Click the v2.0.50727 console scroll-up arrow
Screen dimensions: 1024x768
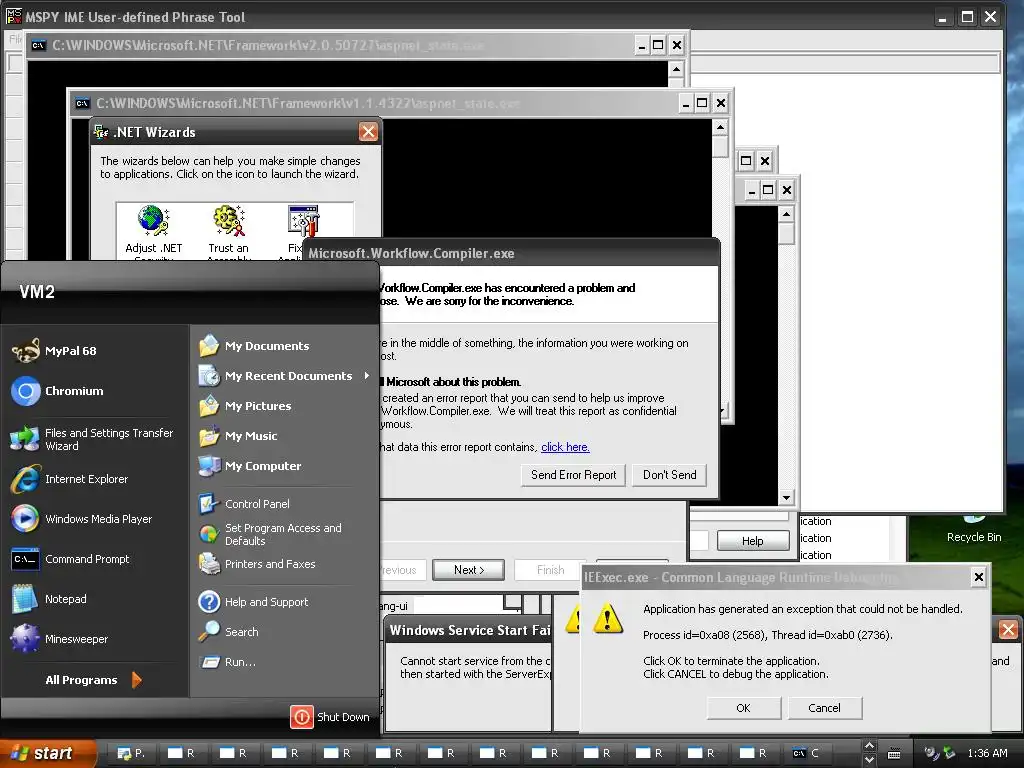[x=676, y=69]
